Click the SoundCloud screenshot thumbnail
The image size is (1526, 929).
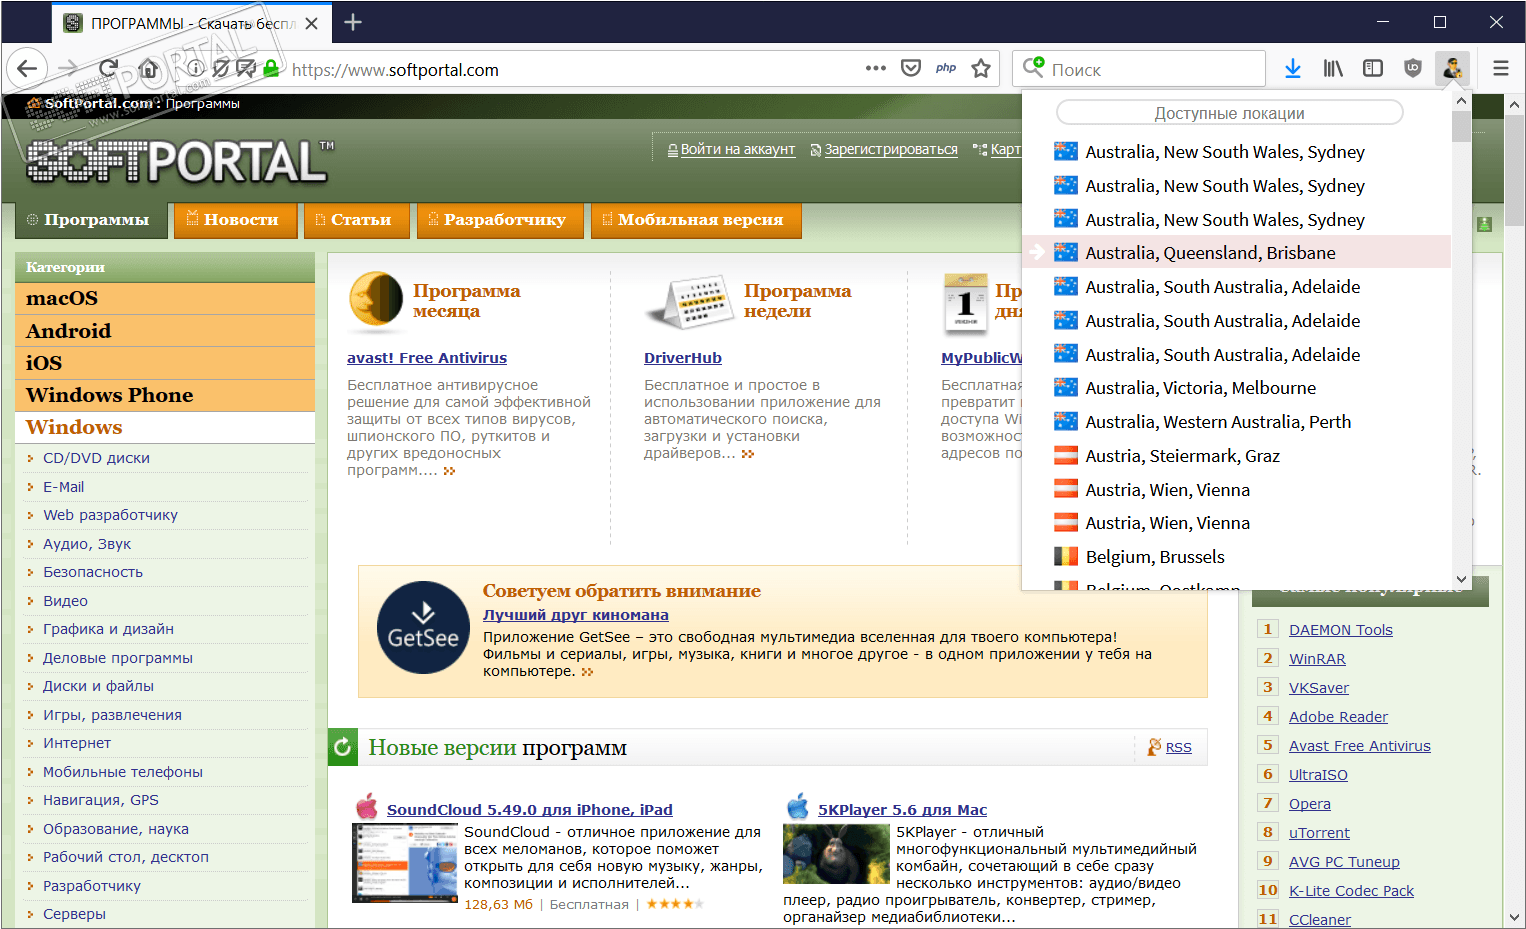click(405, 863)
